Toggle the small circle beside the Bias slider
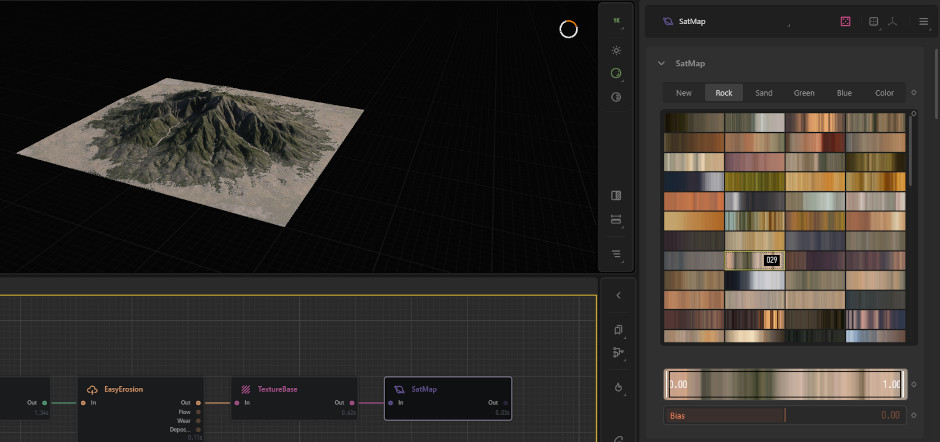This screenshot has height=442, width=940. click(914, 414)
